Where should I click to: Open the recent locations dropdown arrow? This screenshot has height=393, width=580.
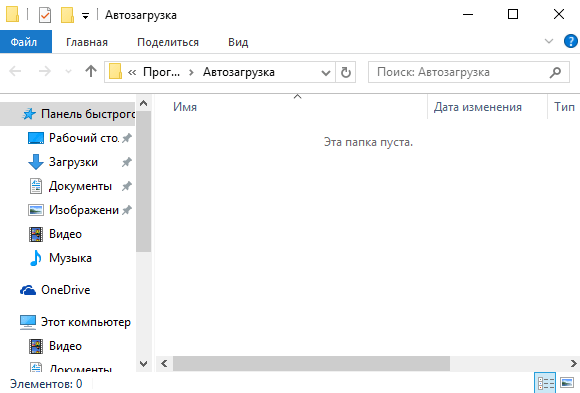pos(68,71)
